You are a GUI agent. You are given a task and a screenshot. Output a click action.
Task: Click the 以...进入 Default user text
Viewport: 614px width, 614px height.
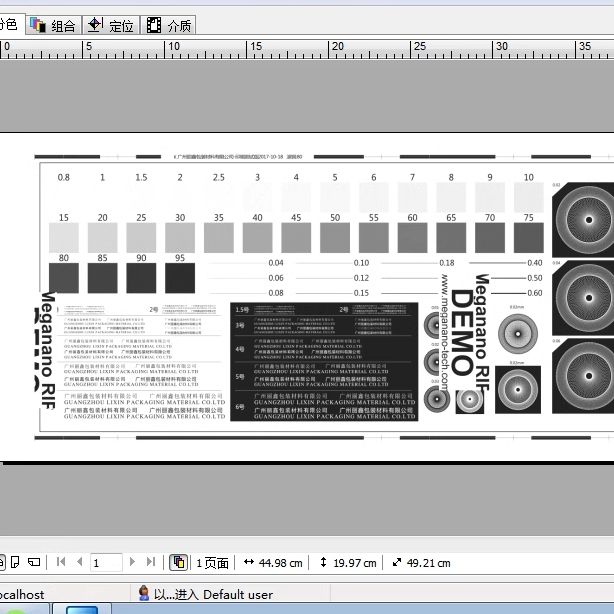[213, 594]
